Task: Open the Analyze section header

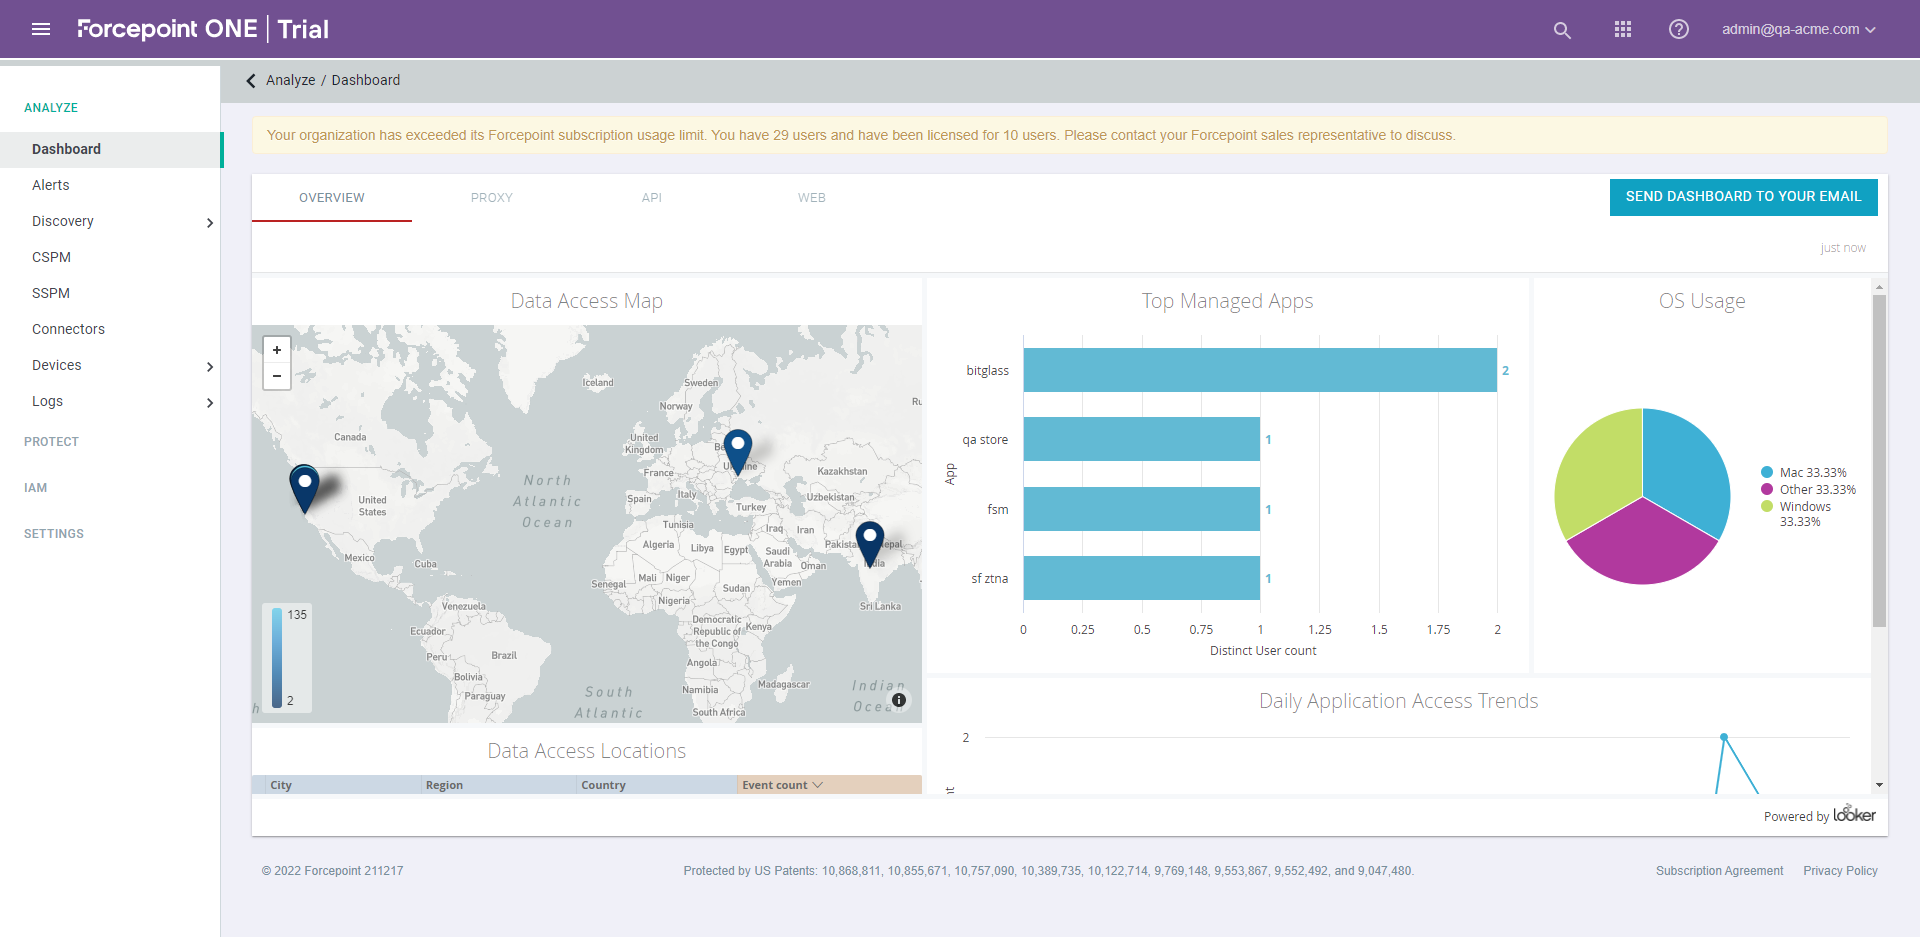Action: coord(51,108)
